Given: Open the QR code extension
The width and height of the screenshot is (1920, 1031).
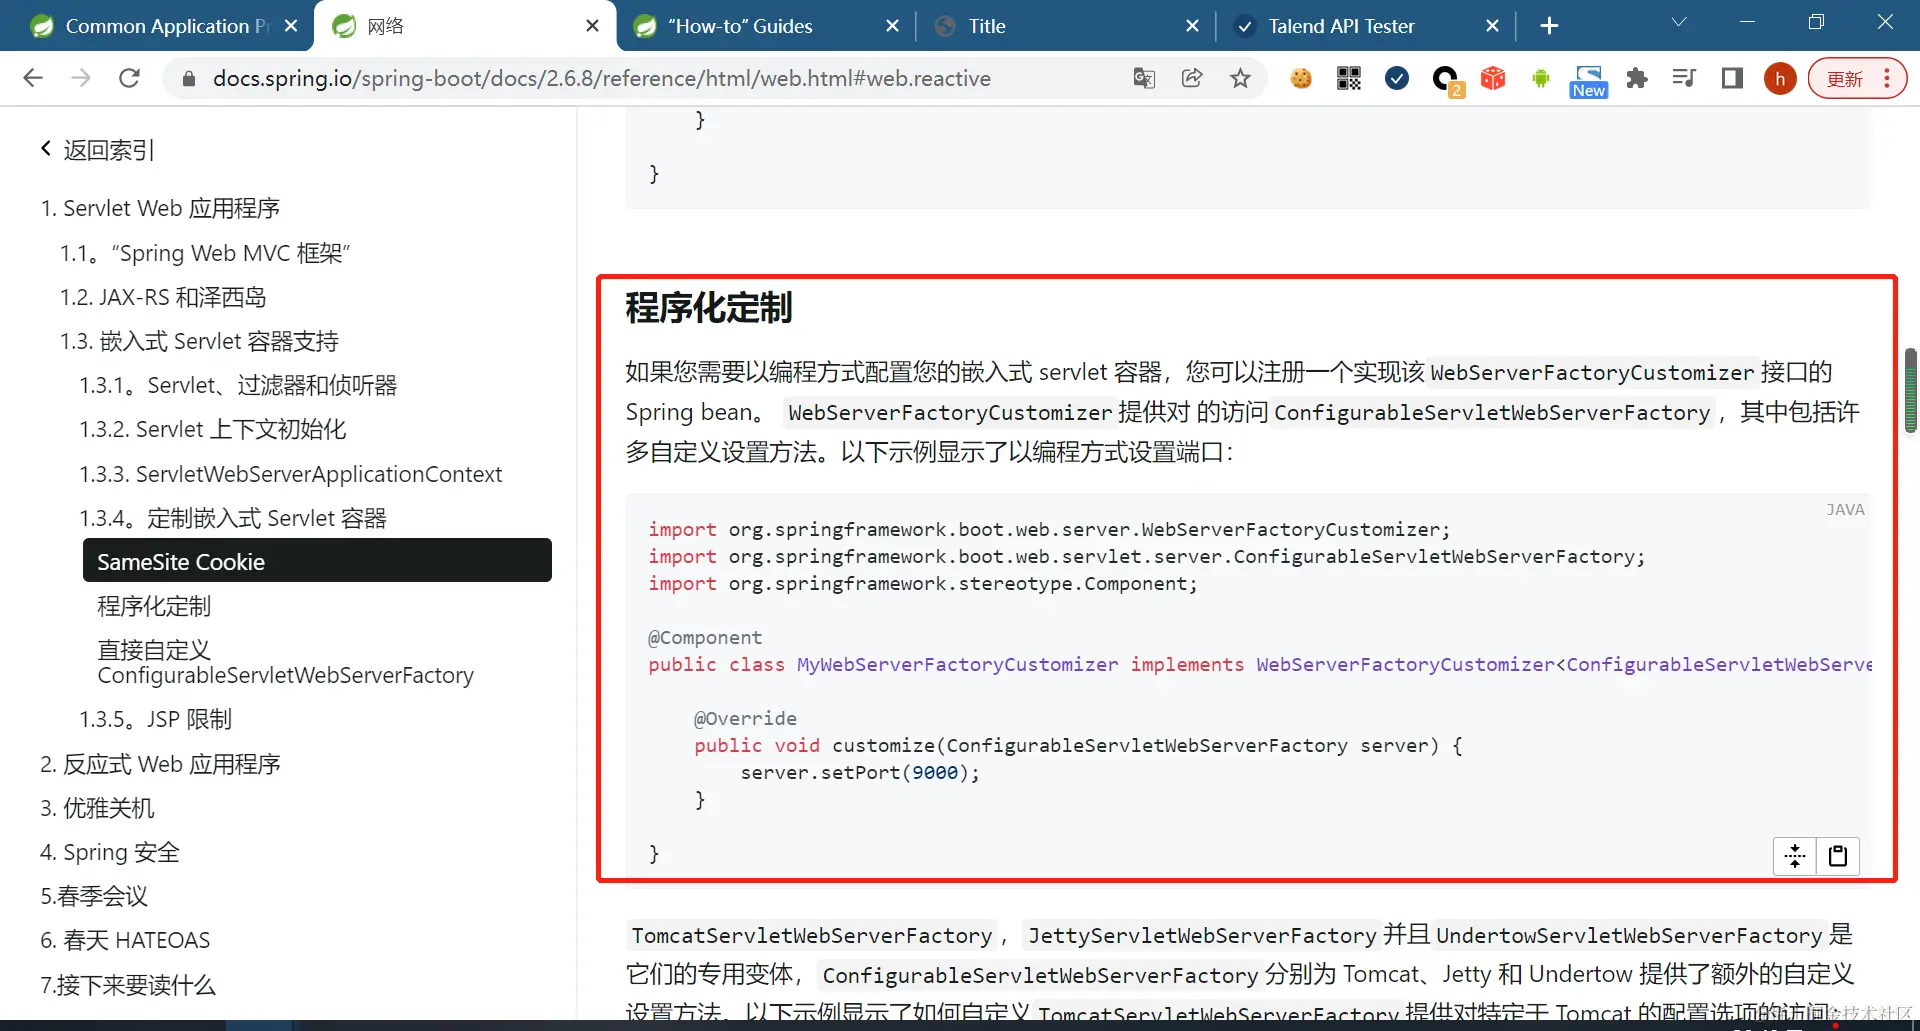Looking at the screenshot, I should pos(1349,78).
